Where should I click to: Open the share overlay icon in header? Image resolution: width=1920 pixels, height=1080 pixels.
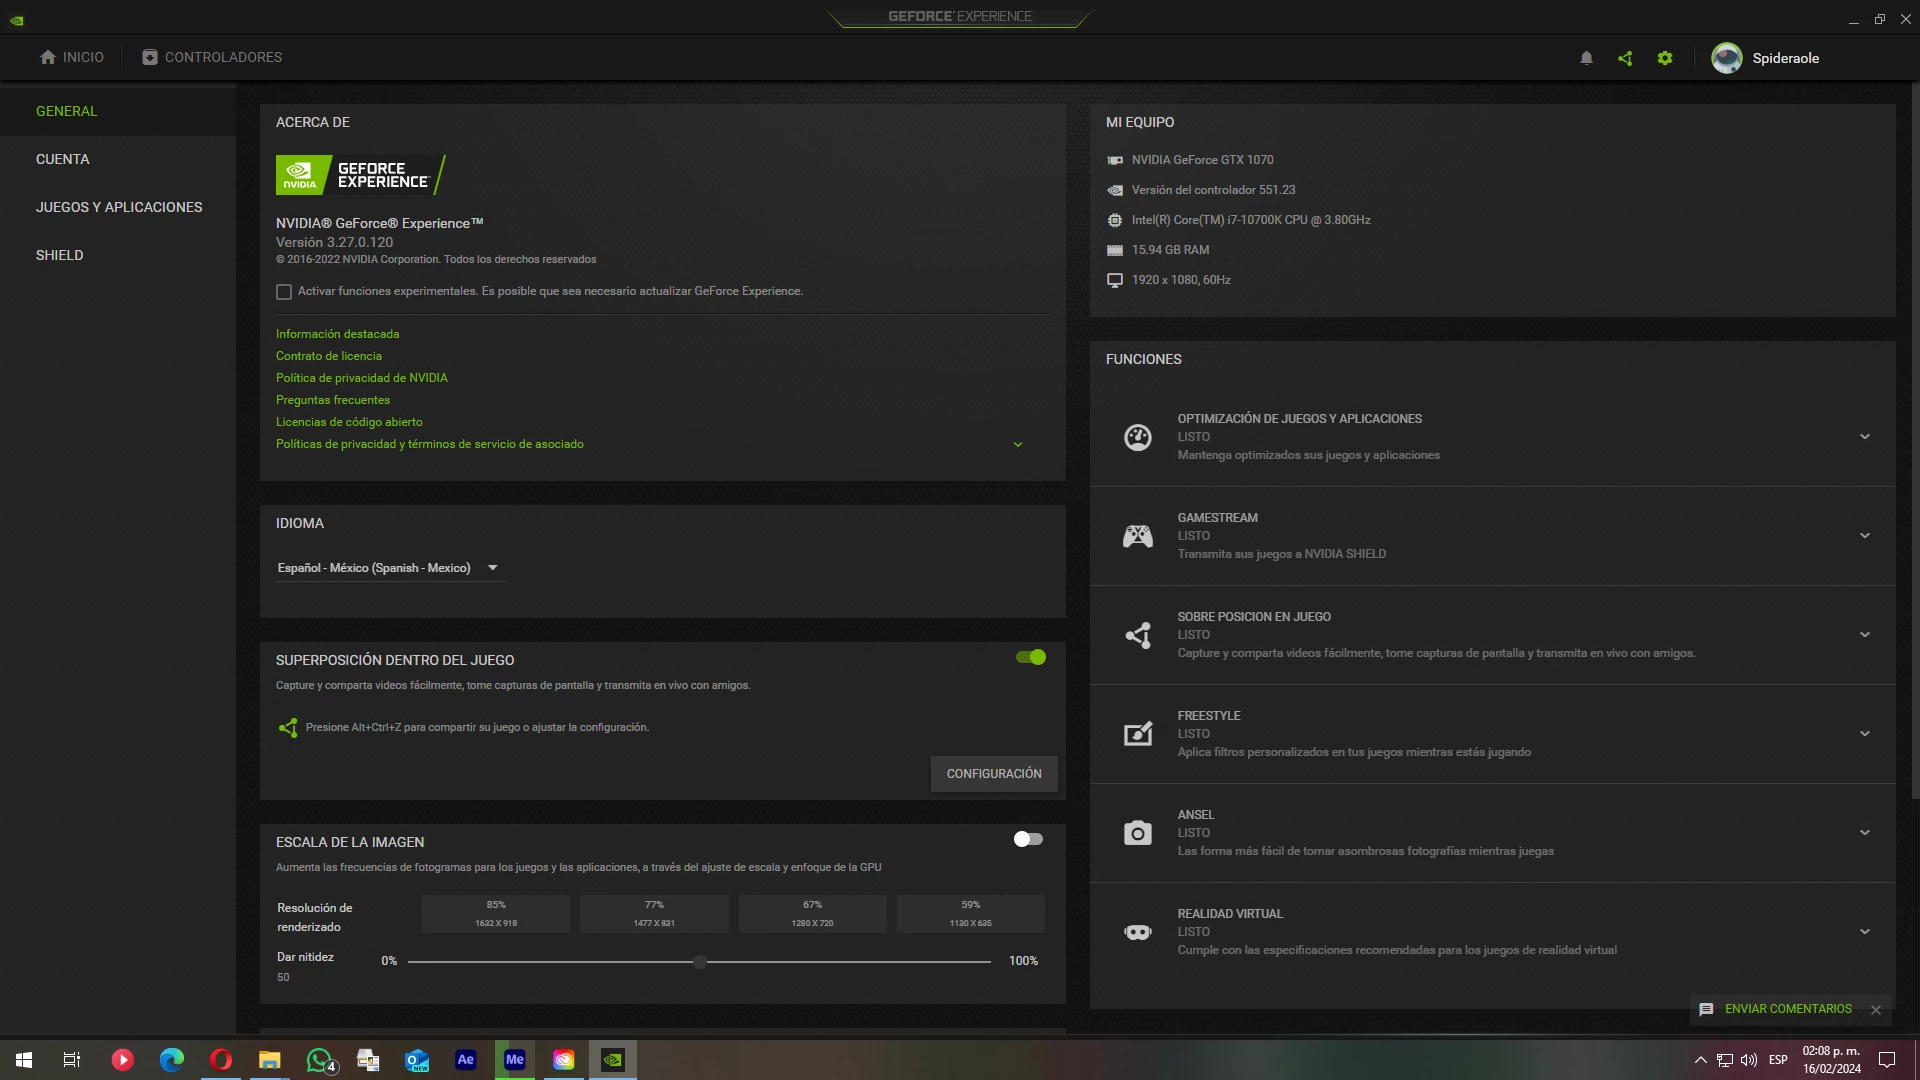1625,58
